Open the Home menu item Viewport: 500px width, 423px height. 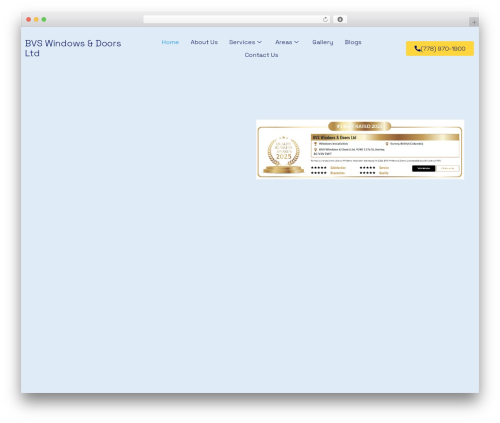coord(170,42)
